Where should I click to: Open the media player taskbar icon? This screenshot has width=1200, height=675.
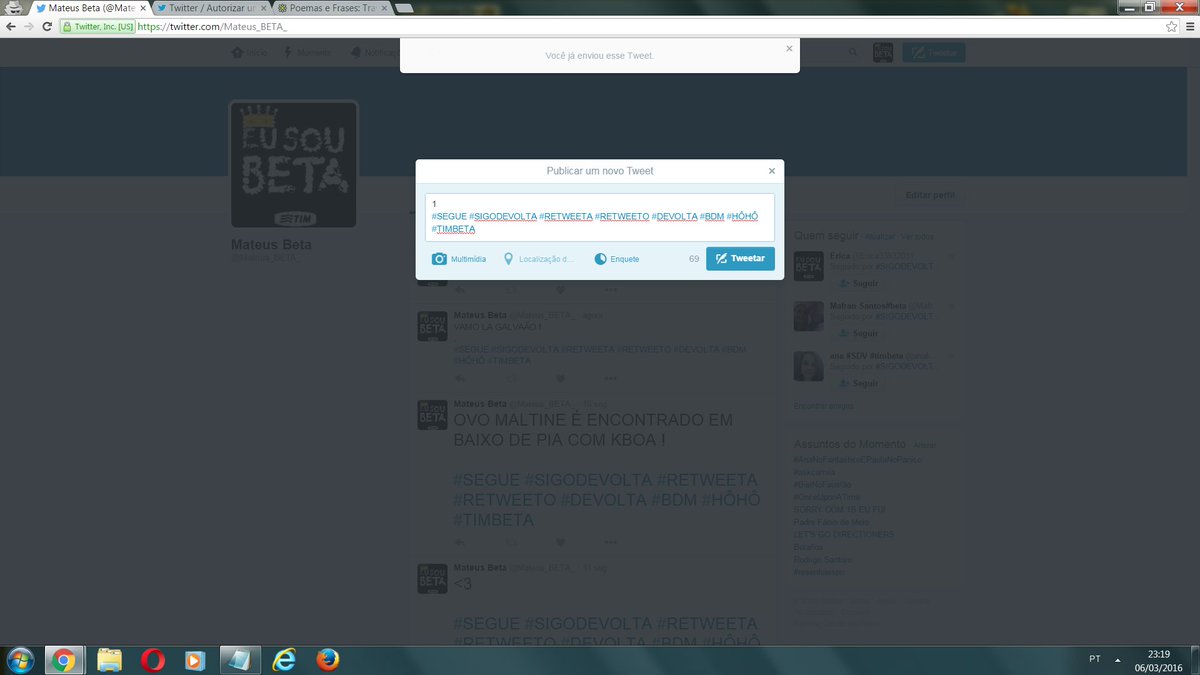(x=196, y=660)
